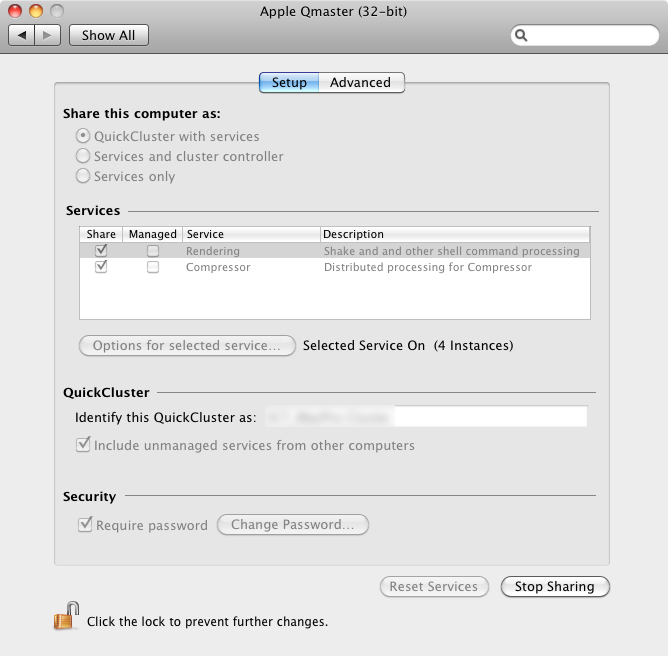The image size is (668, 656).
Task: Close the Apple Qmaster window
Action: [15, 11]
